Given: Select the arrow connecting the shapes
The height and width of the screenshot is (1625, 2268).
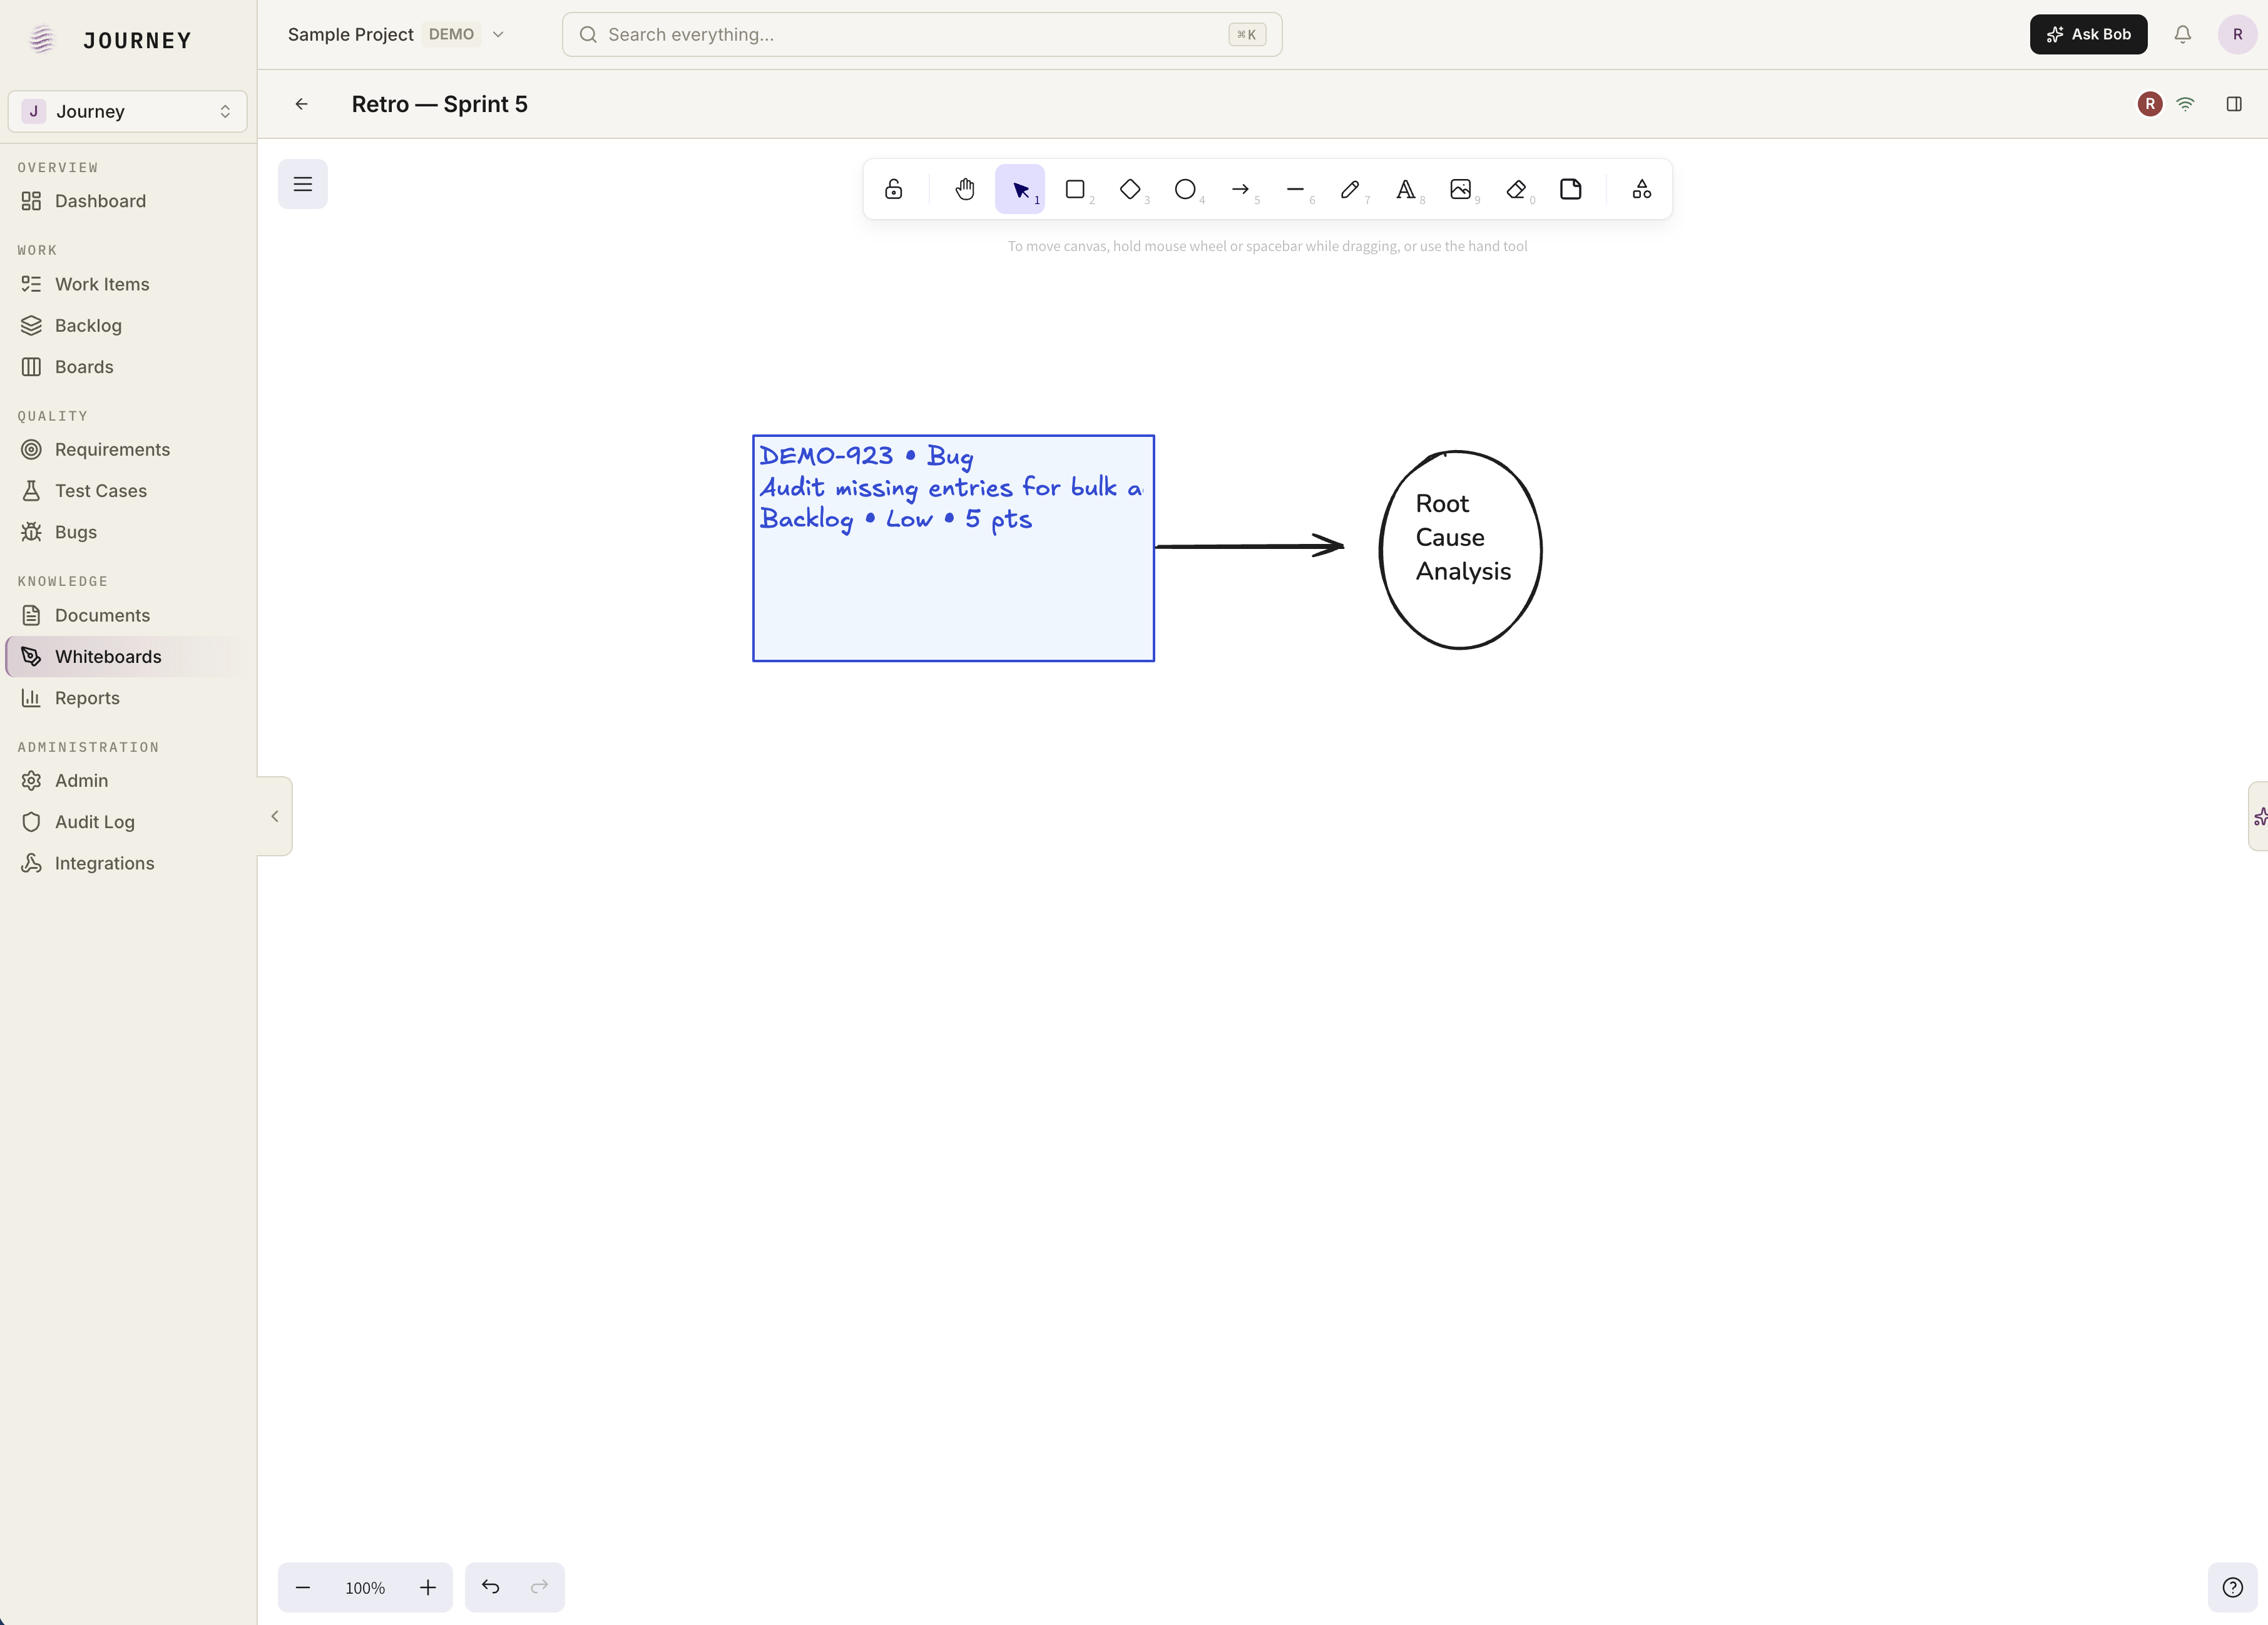Looking at the screenshot, I should pyautogui.click(x=1249, y=546).
